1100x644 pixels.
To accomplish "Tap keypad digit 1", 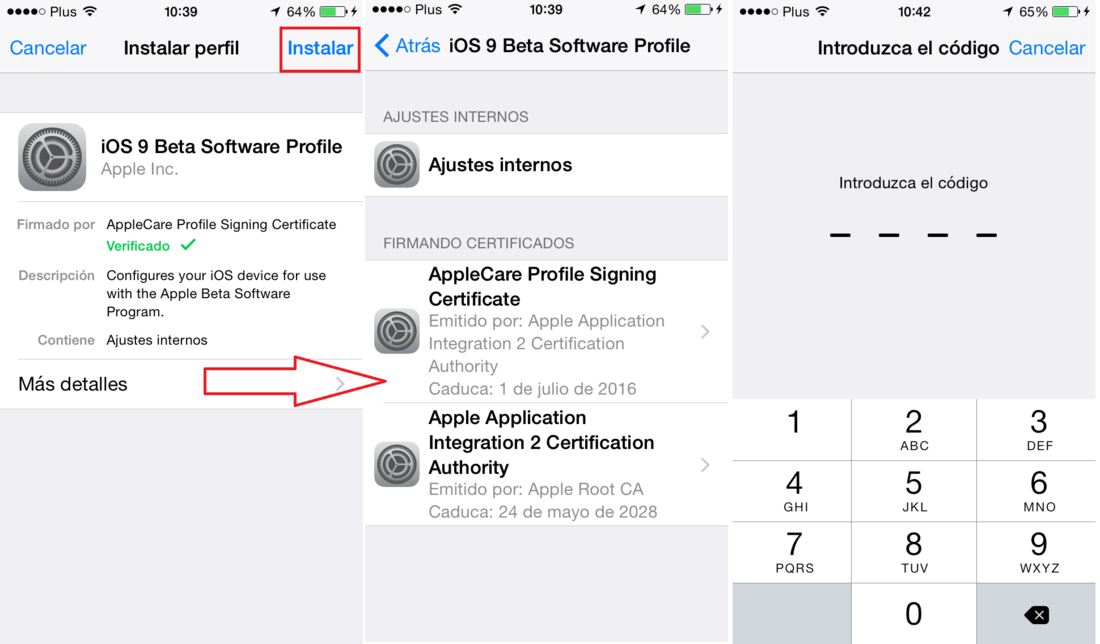I will coord(792,429).
